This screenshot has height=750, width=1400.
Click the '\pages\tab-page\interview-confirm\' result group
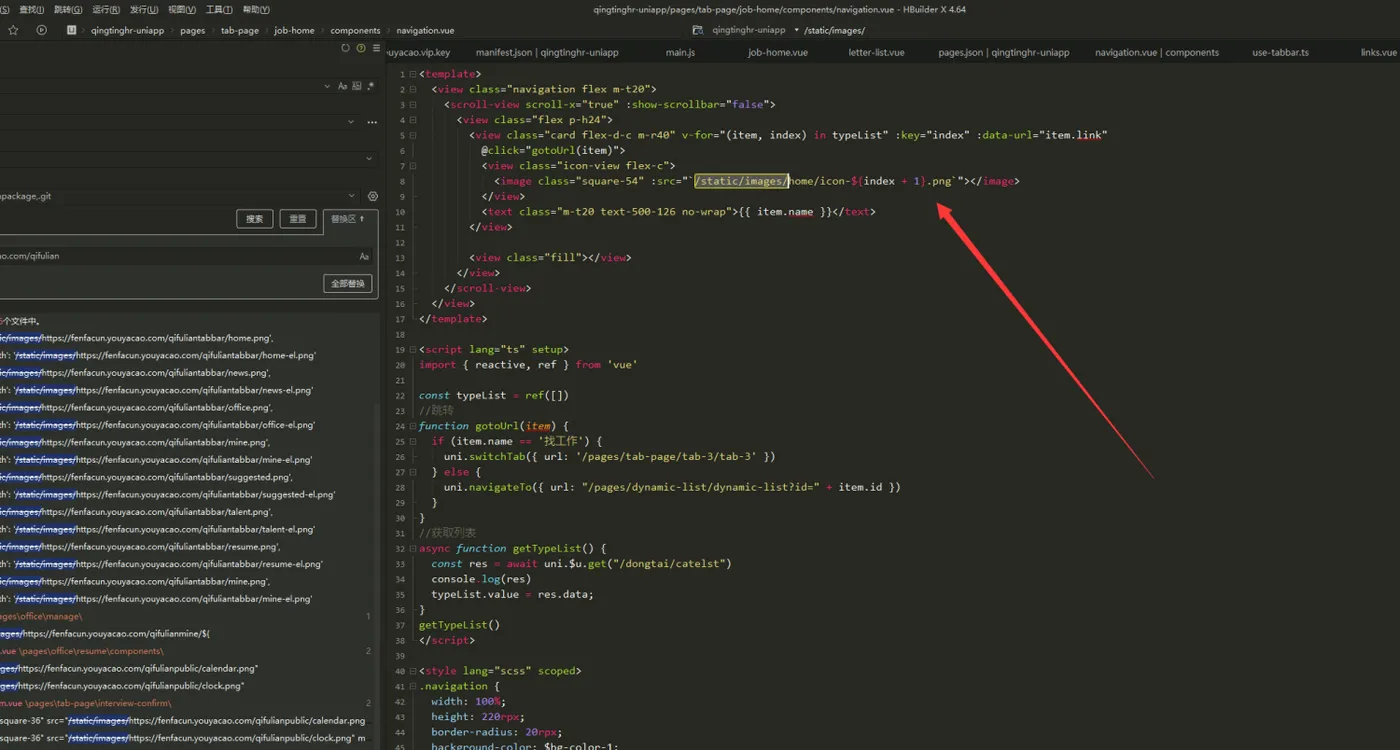(86, 703)
